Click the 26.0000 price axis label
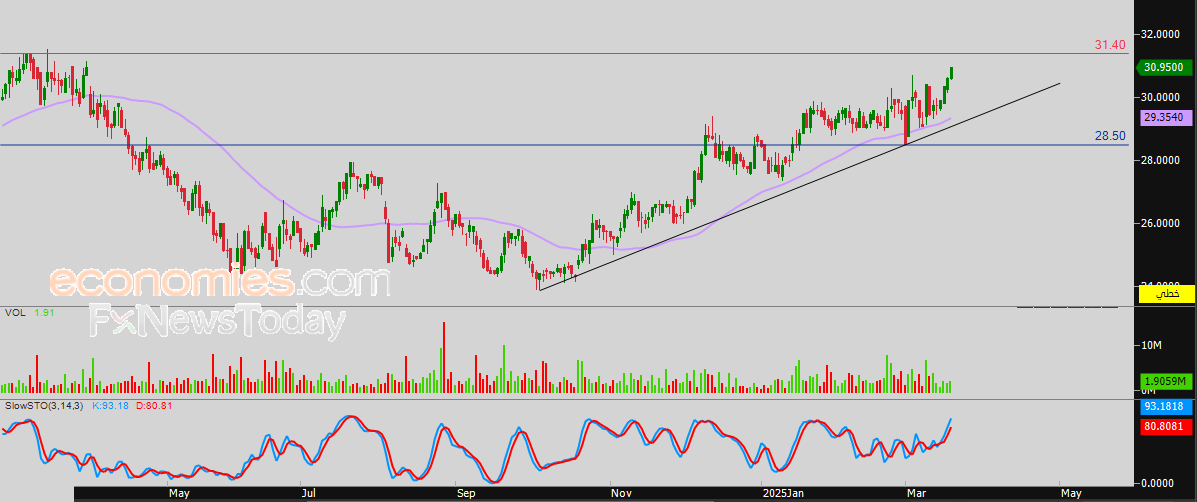Image resolution: width=1197 pixels, height=502 pixels. click(1161, 224)
